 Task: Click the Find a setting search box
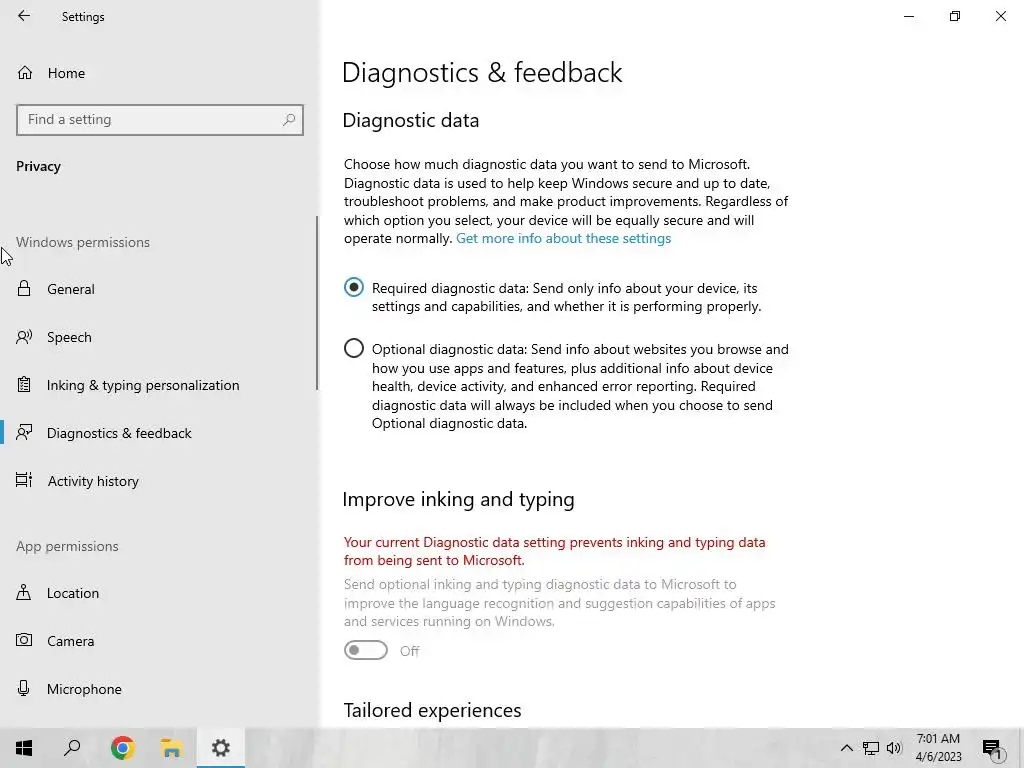click(160, 120)
